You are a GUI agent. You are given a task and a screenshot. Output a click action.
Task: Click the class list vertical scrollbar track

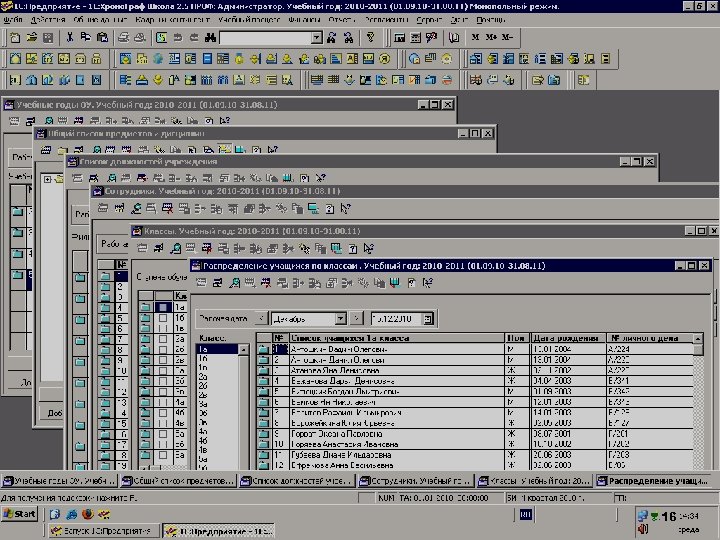pyautogui.click(x=243, y=412)
